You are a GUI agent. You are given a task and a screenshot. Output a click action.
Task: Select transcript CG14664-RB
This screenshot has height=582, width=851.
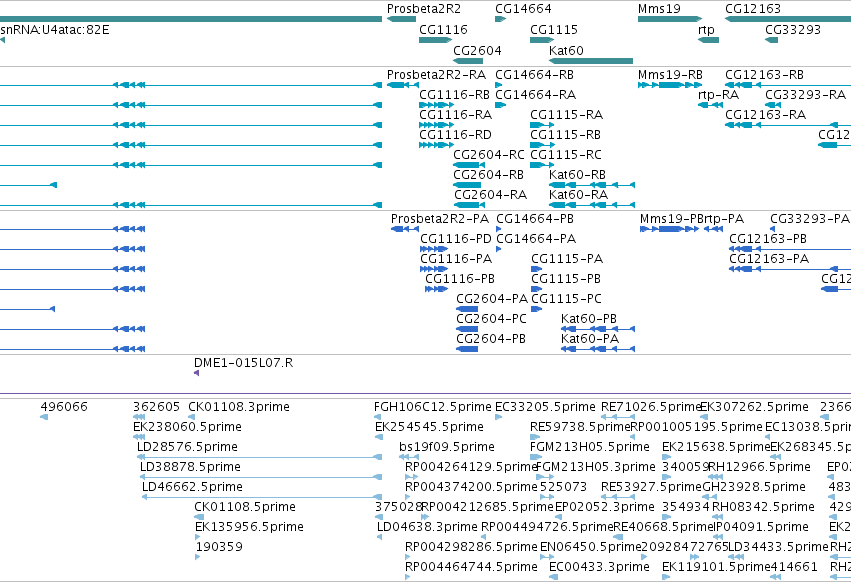point(534,74)
